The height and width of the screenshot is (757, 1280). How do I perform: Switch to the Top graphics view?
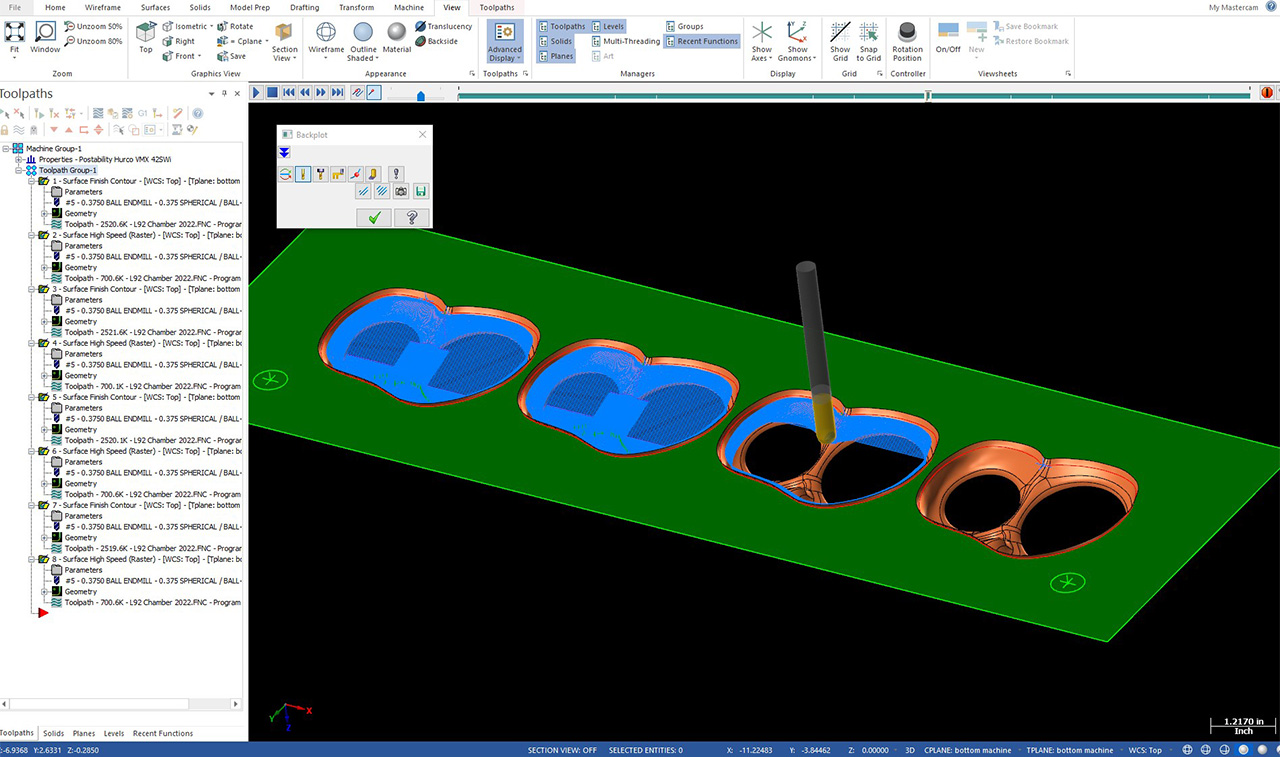click(146, 37)
